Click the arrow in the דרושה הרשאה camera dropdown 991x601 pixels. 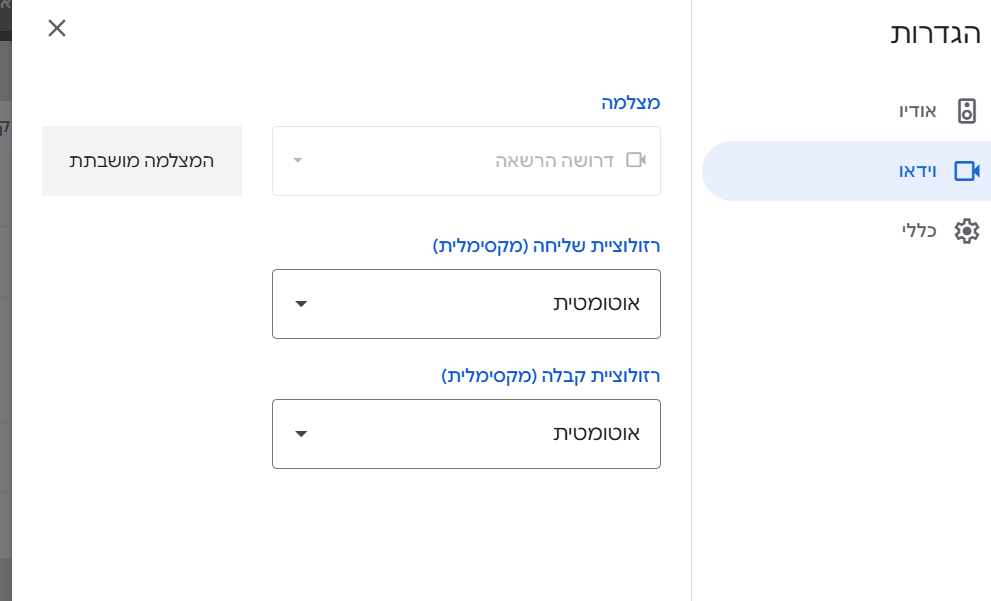pos(297,160)
